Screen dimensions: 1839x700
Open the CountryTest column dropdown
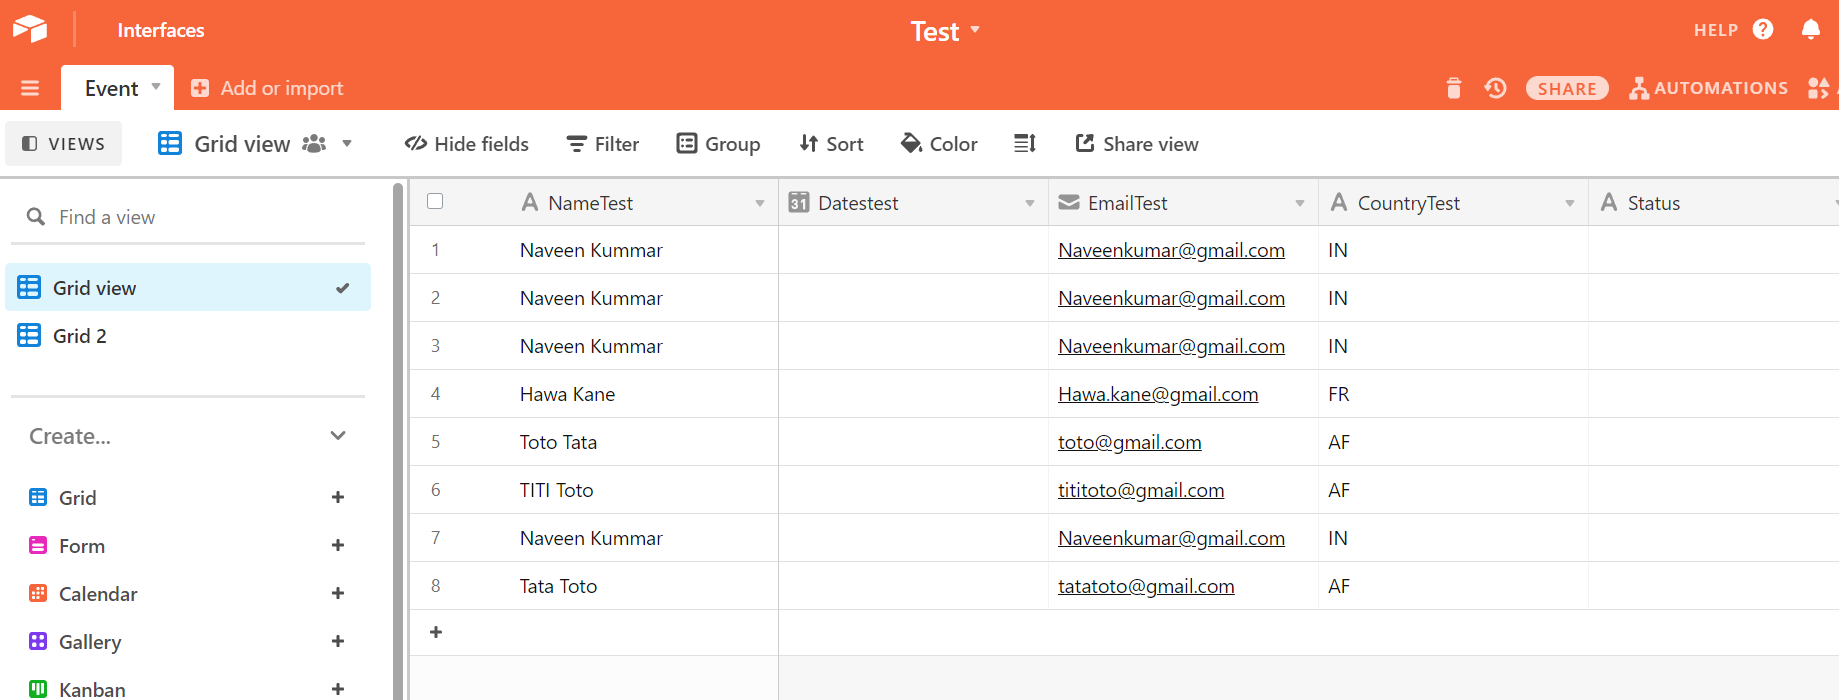(x=1570, y=203)
